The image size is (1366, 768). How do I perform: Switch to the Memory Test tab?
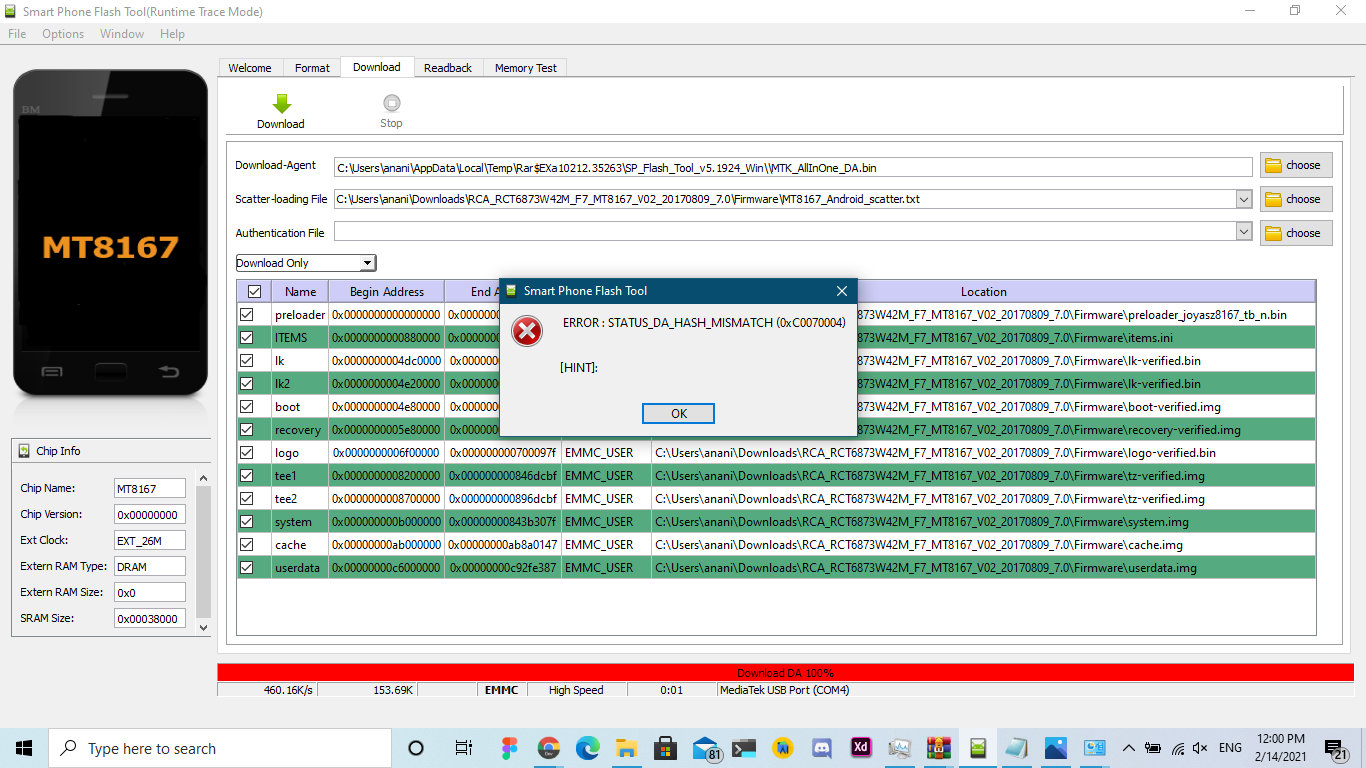[526, 68]
